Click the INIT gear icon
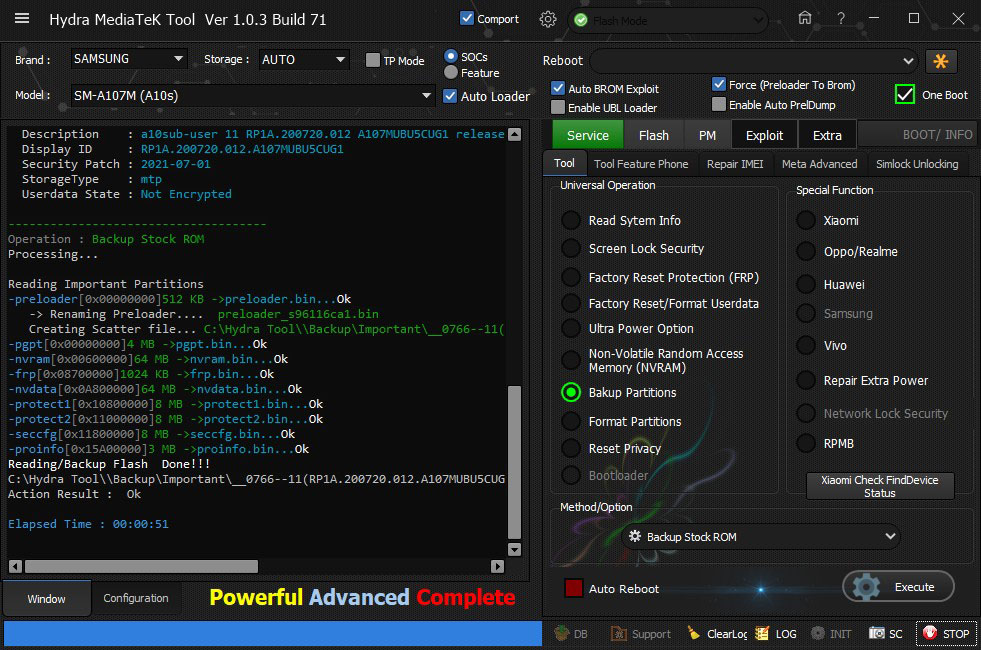This screenshot has height=650, width=981. pyautogui.click(x=817, y=633)
